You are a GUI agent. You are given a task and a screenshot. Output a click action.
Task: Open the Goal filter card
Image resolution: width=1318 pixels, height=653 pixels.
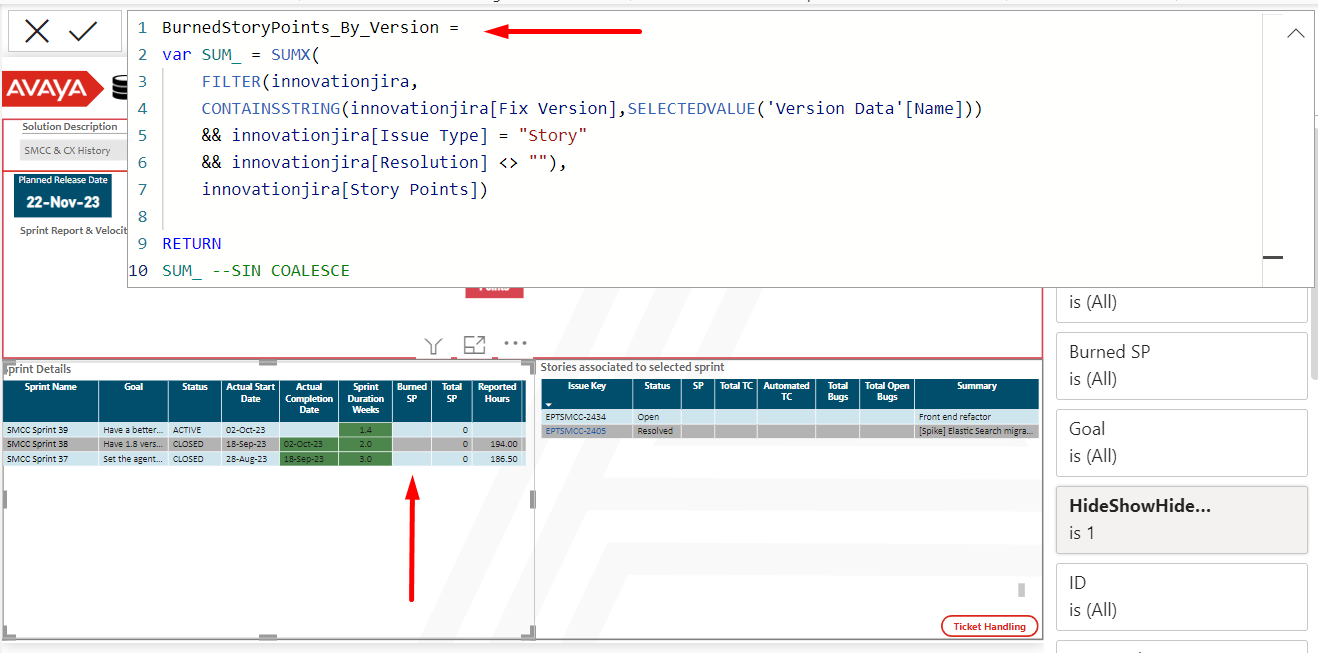1182,442
